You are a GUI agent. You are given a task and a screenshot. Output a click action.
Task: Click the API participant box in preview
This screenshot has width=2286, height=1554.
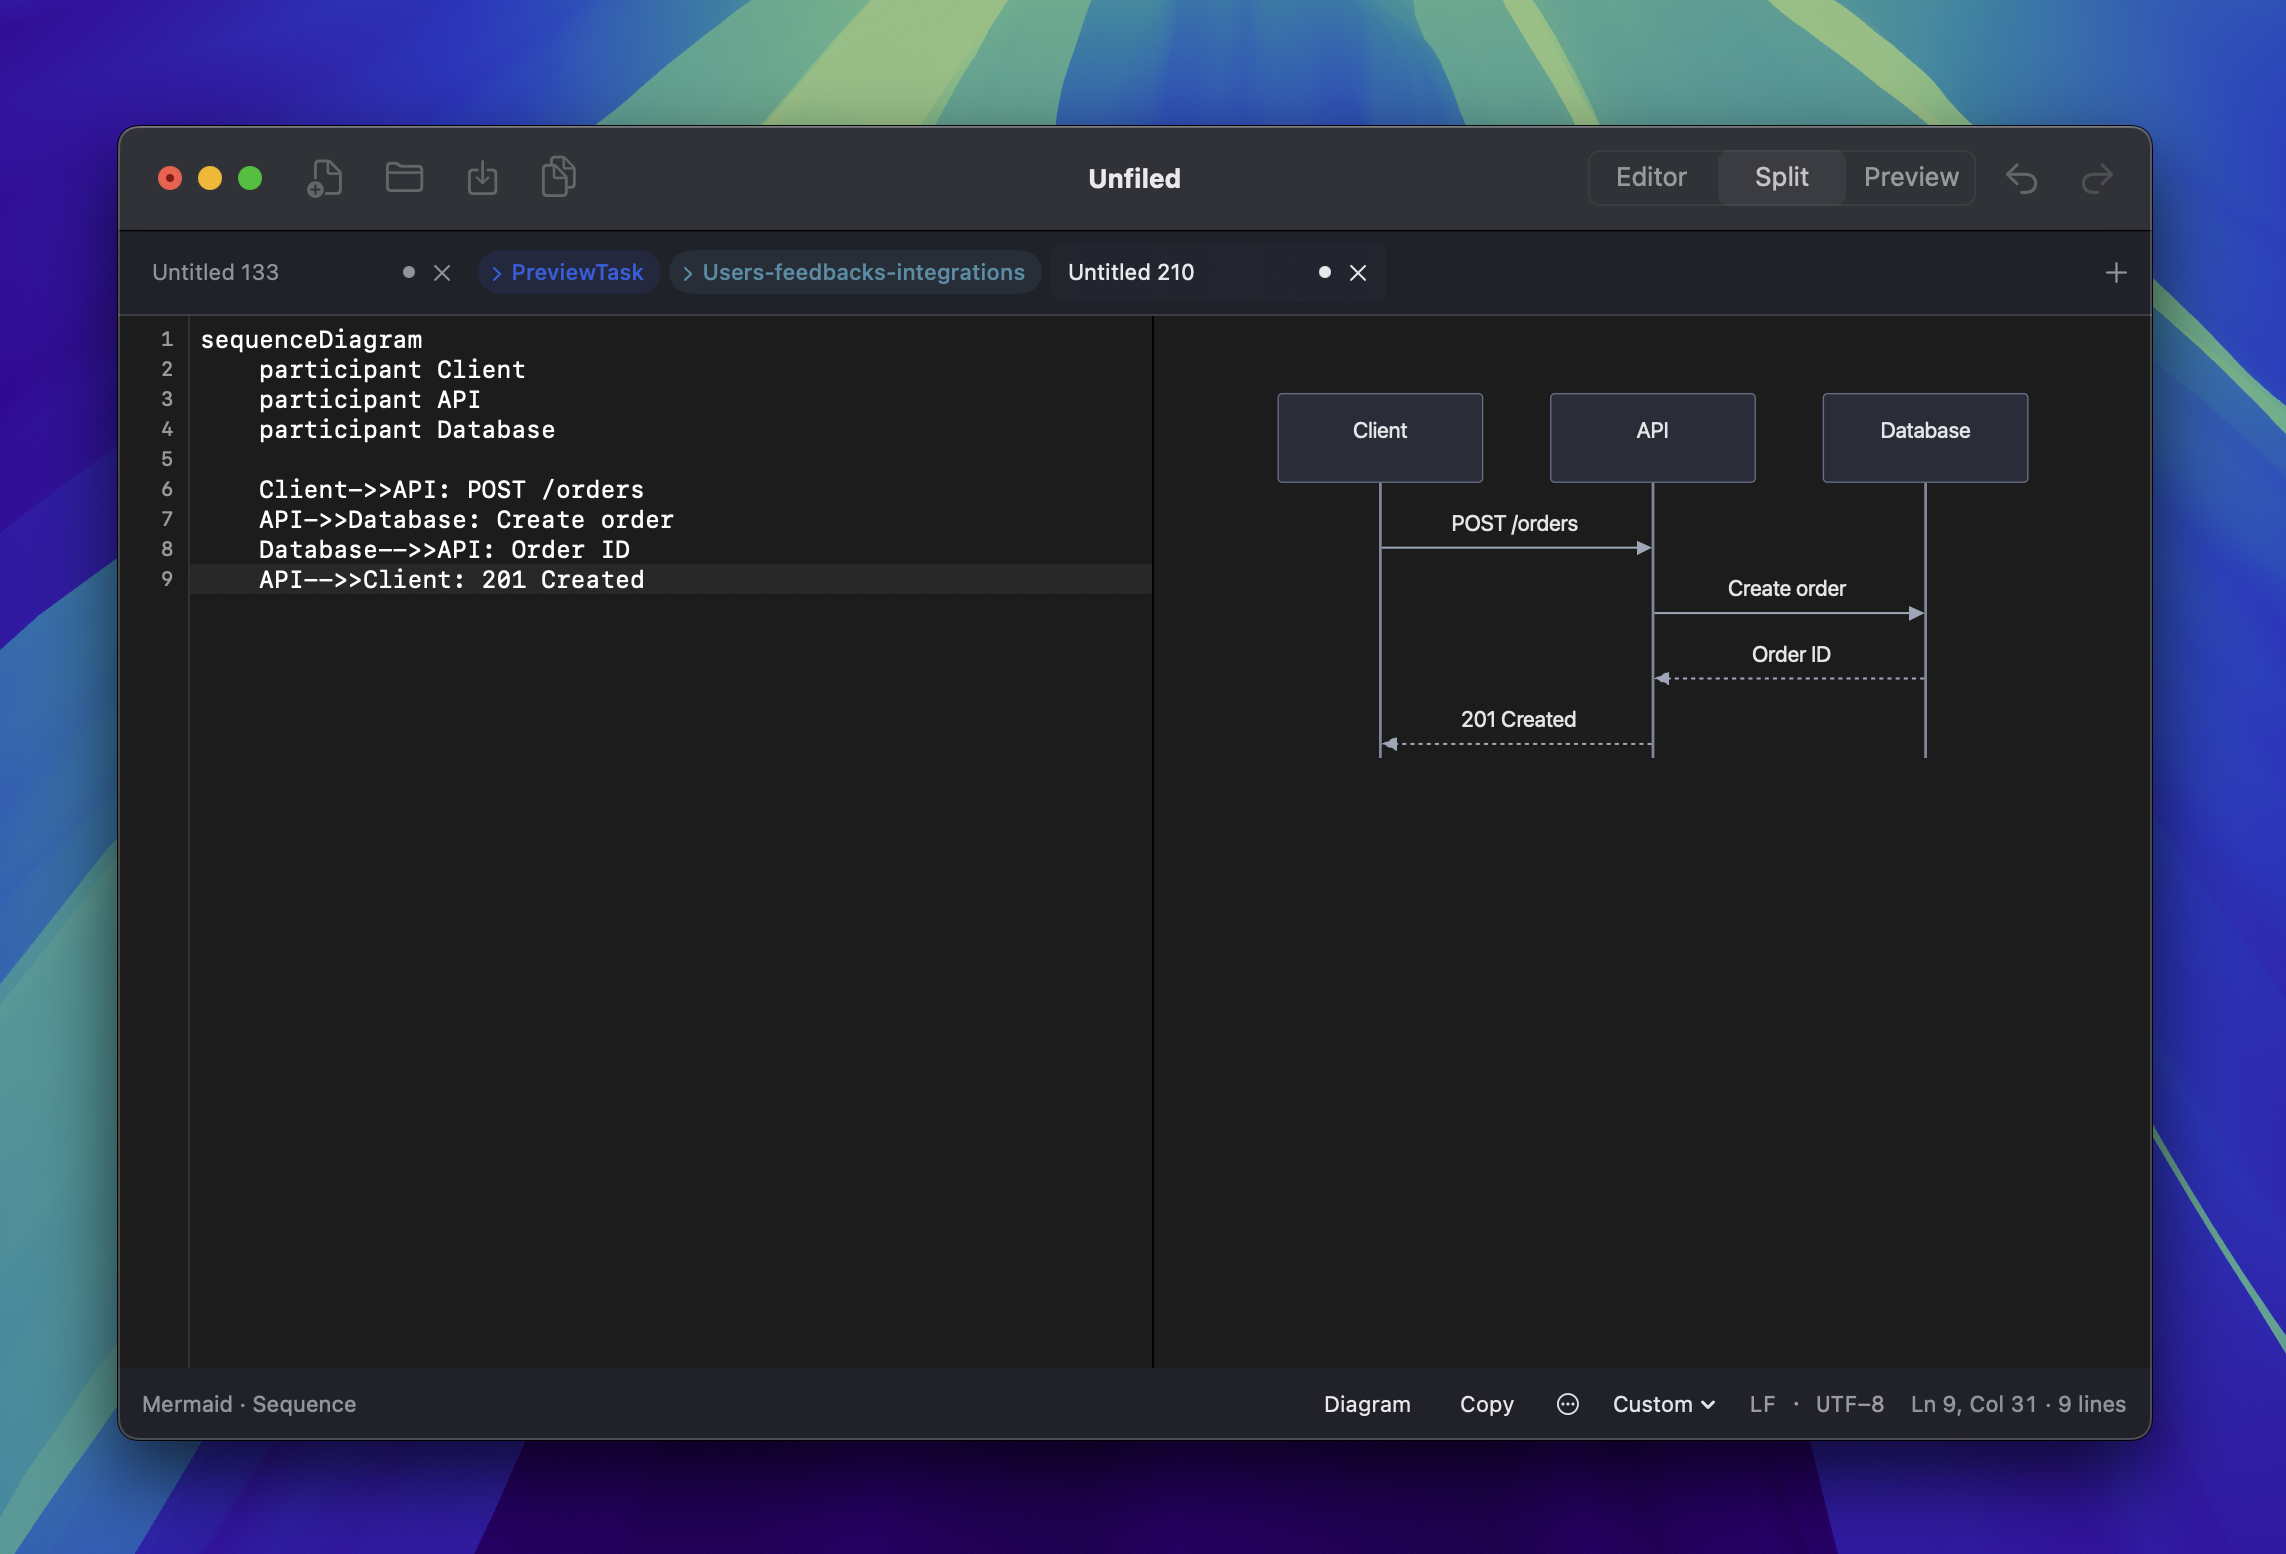click(x=1652, y=437)
